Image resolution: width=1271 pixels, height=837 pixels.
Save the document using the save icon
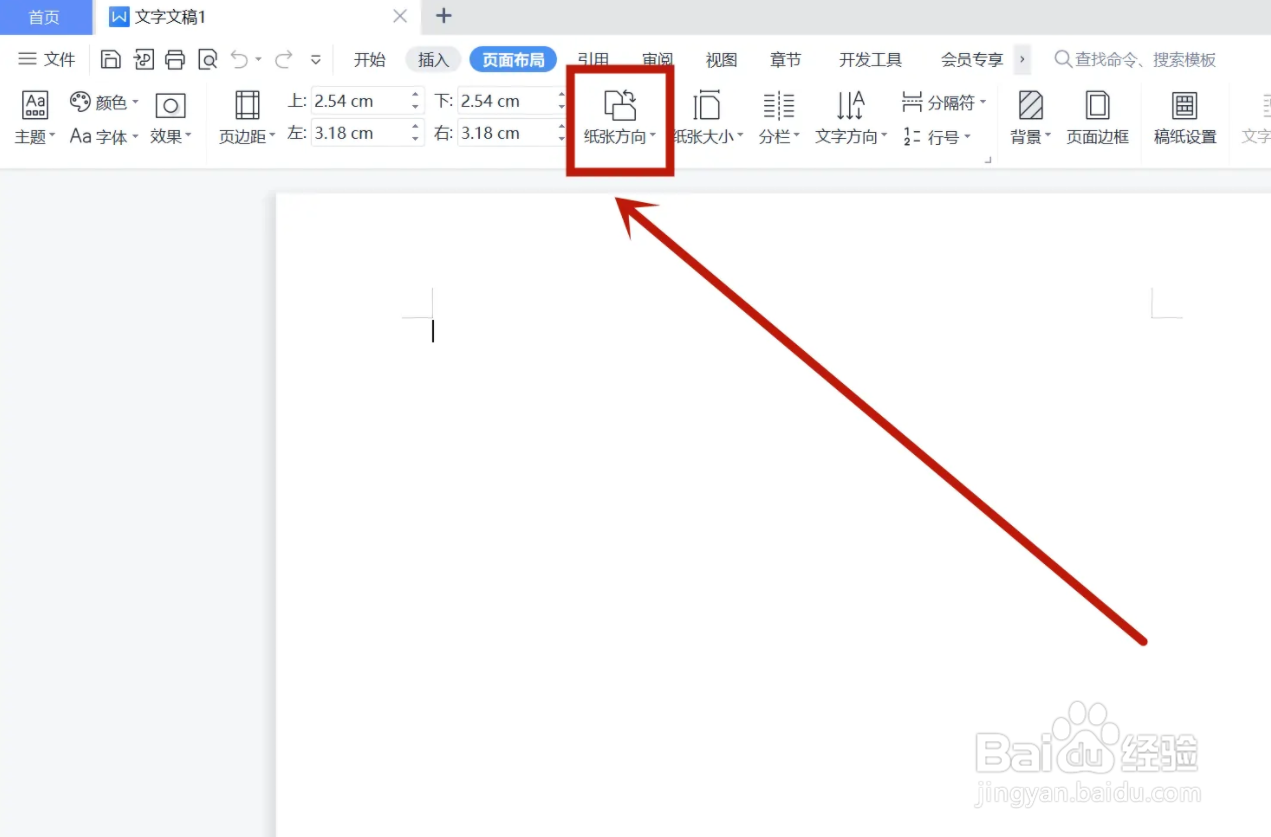[110, 60]
